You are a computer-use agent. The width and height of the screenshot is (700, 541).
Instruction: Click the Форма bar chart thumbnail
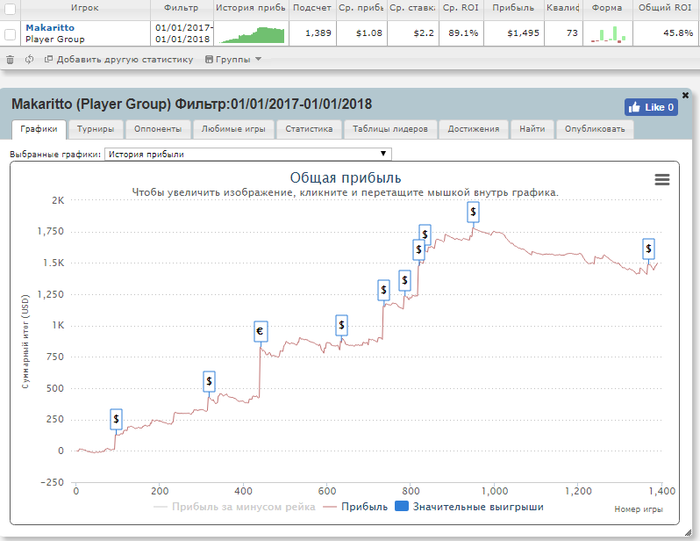tap(608, 34)
